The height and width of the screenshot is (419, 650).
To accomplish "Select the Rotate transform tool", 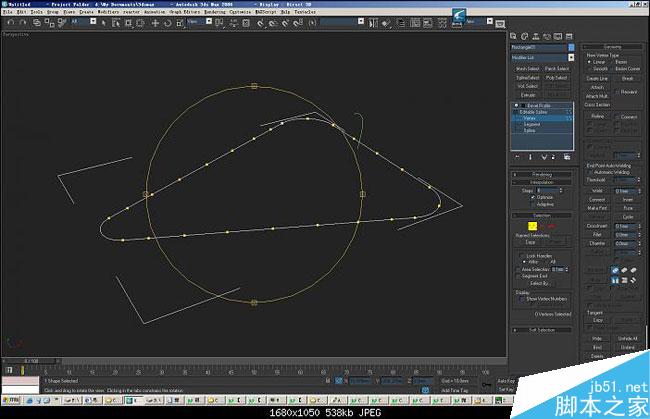I will click(x=167, y=23).
